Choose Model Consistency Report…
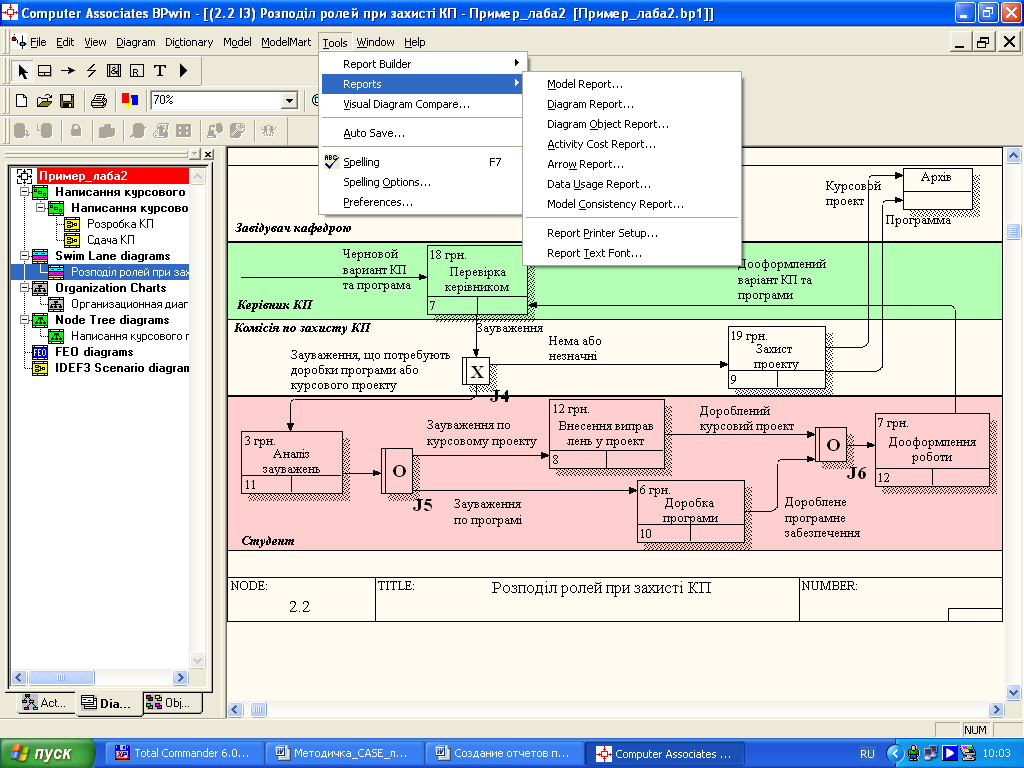The height and width of the screenshot is (768, 1024). (615, 204)
